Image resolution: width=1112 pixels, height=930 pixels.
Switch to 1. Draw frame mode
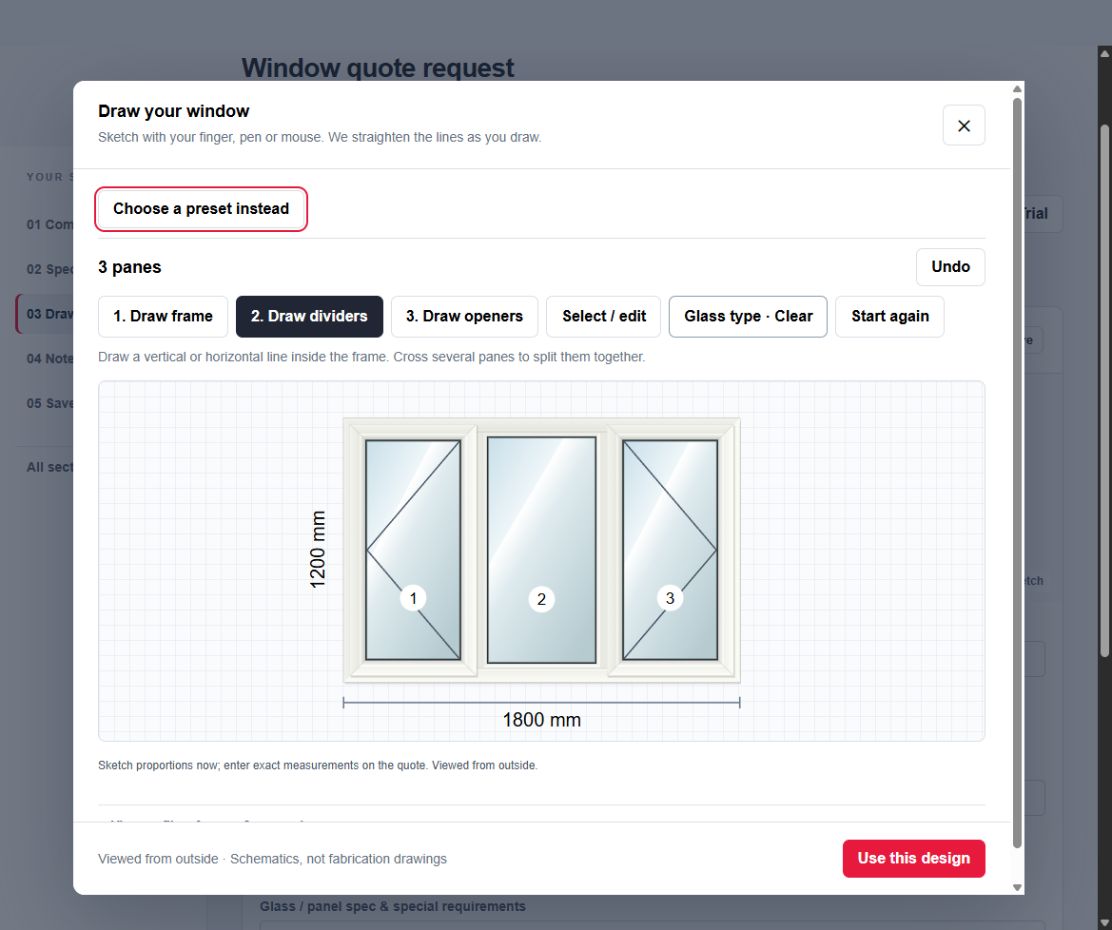pyautogui.click(x=162, y=316)
